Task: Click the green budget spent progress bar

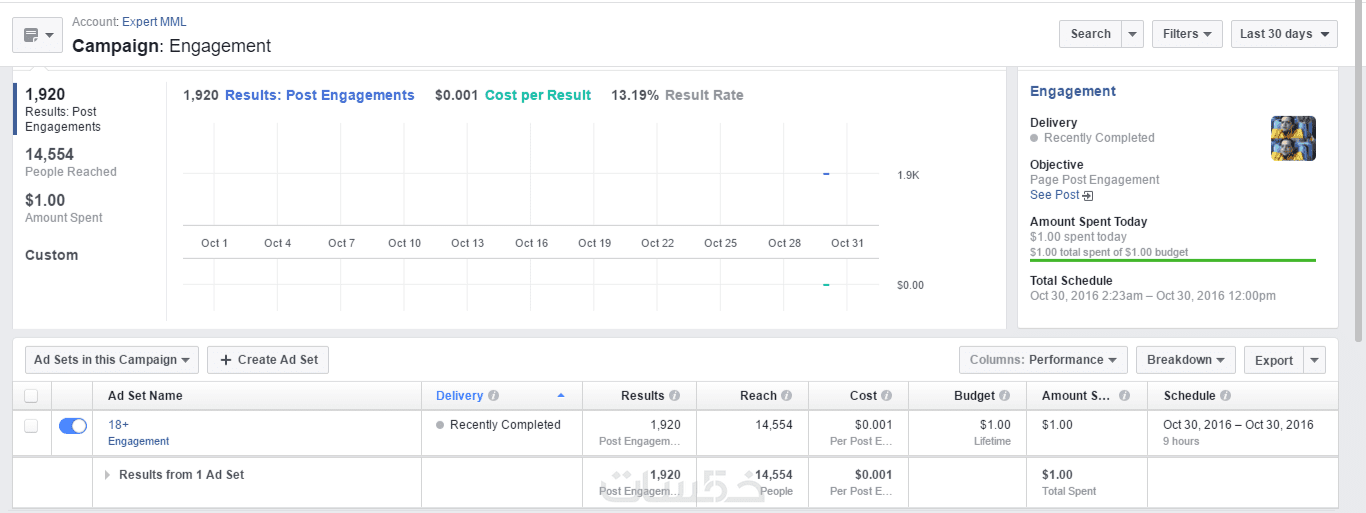Action: pos(1172,260)
